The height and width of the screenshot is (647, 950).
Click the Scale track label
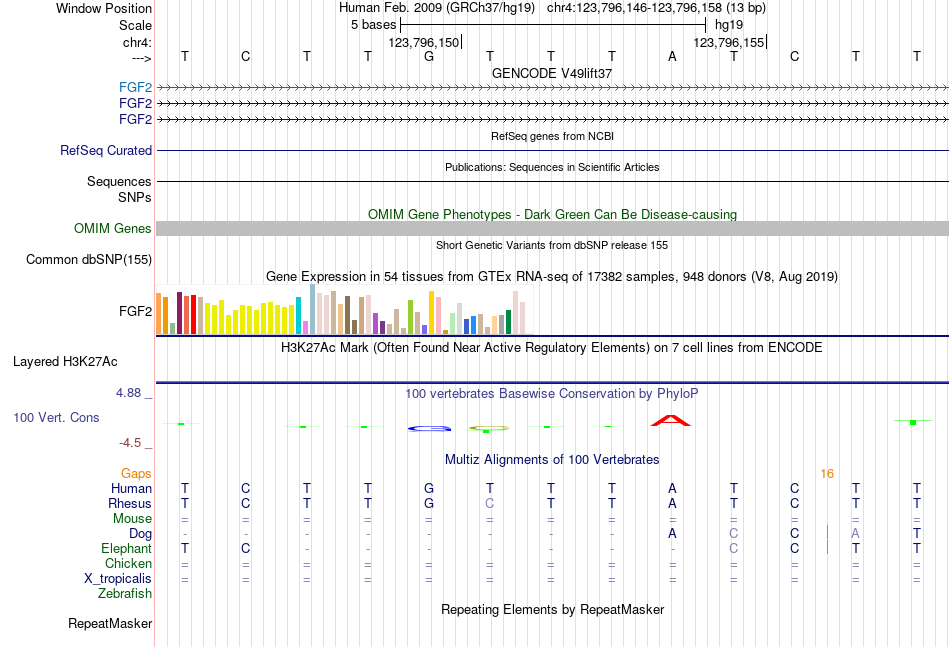[x=135, y=25]
